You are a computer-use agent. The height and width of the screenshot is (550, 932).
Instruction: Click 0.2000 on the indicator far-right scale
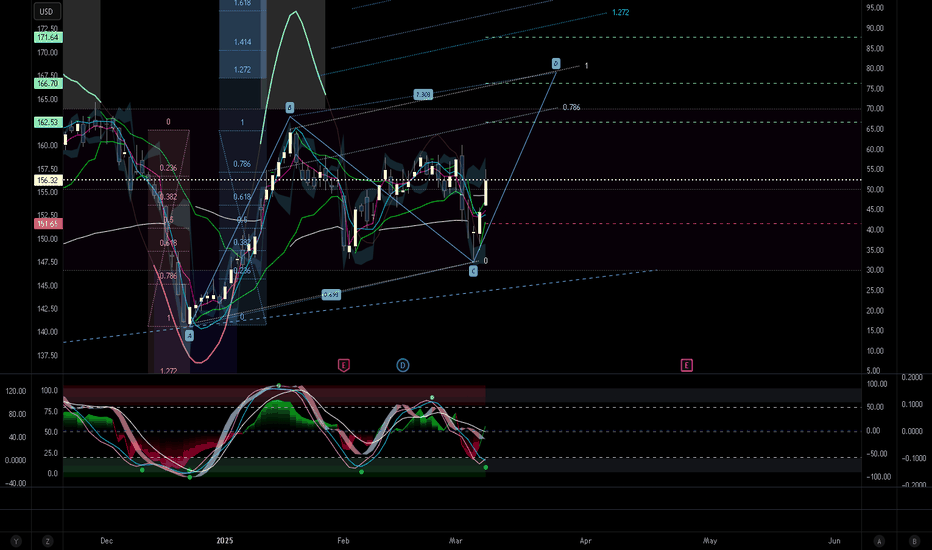click(x=912, y=378)
